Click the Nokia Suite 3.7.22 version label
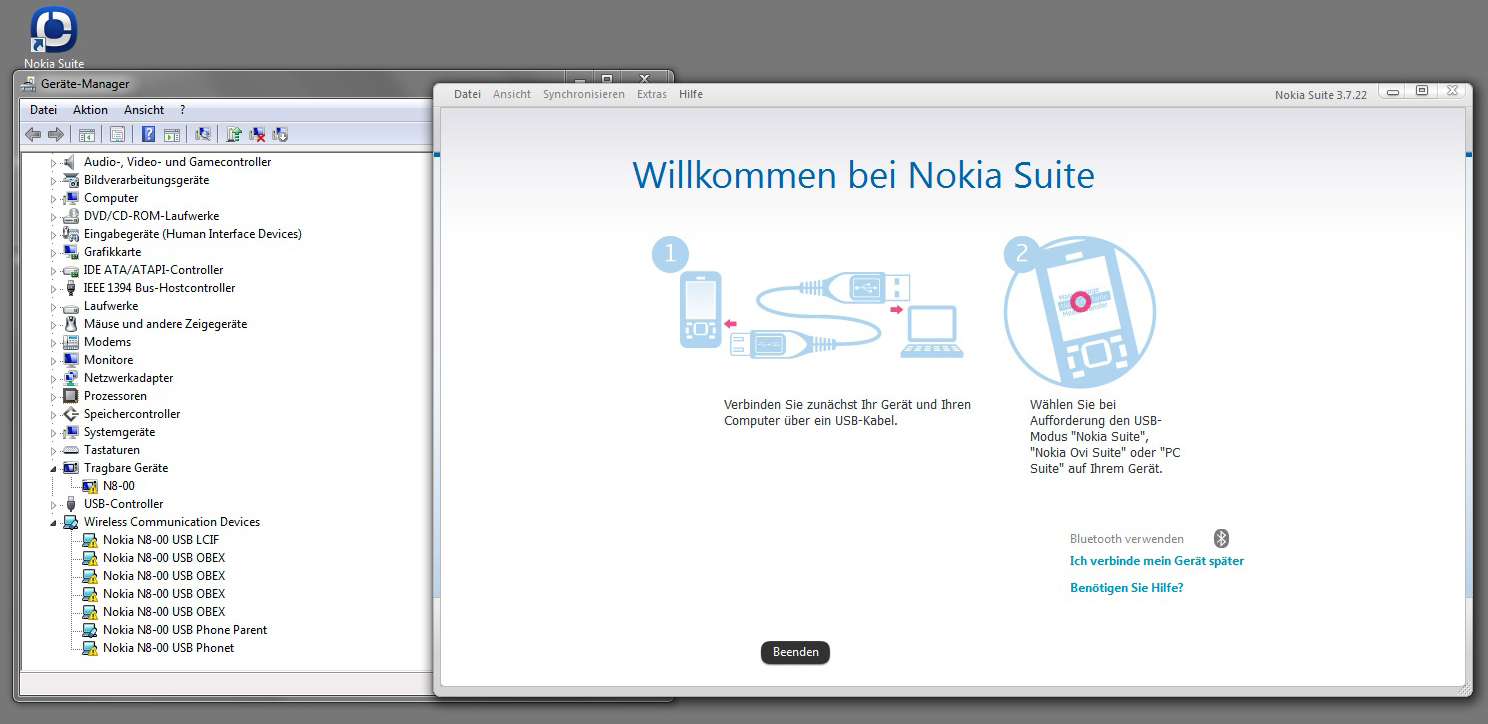This screenshot has width=1488, height=724. (1320, 95)
